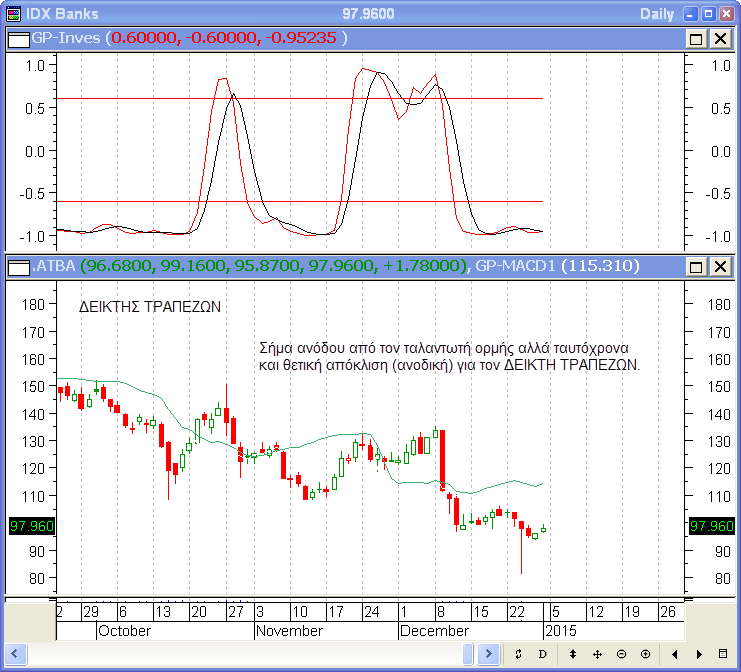Click the four-way move arrows icon

click(x=597, y=654)
